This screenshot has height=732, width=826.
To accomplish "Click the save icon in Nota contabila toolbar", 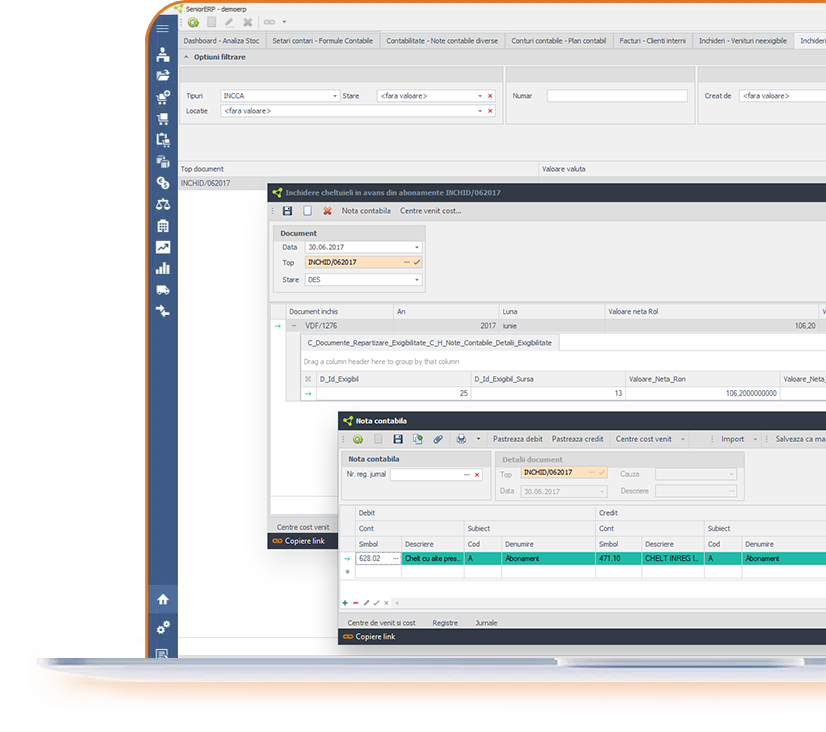I will pyautogui.click(x=397, y=439).
